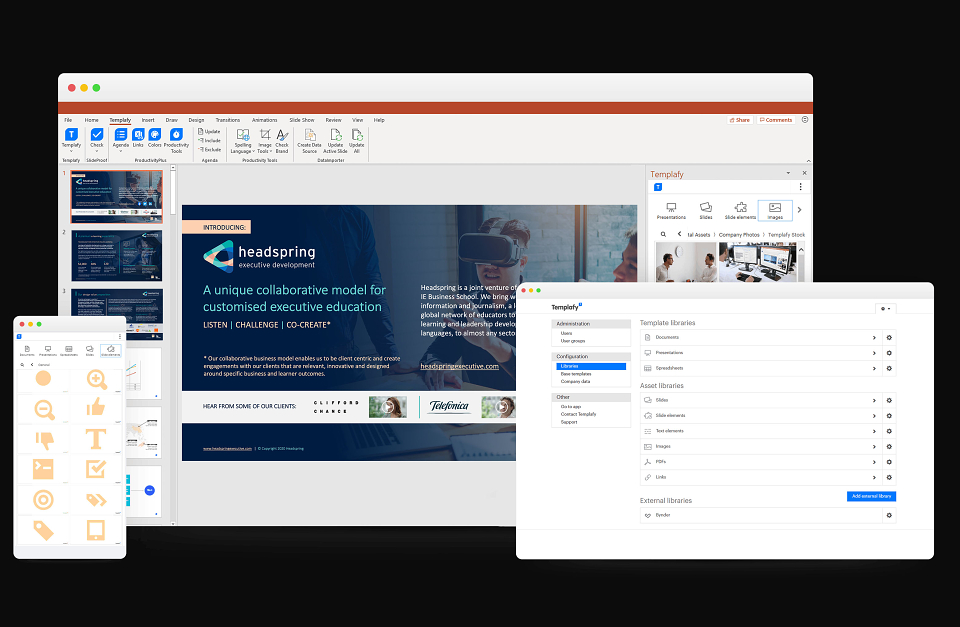Click the right arrow in Templafy pane tabs
Image resolution: width=960 pixels, height=627 pixels.
click(800, 210)
